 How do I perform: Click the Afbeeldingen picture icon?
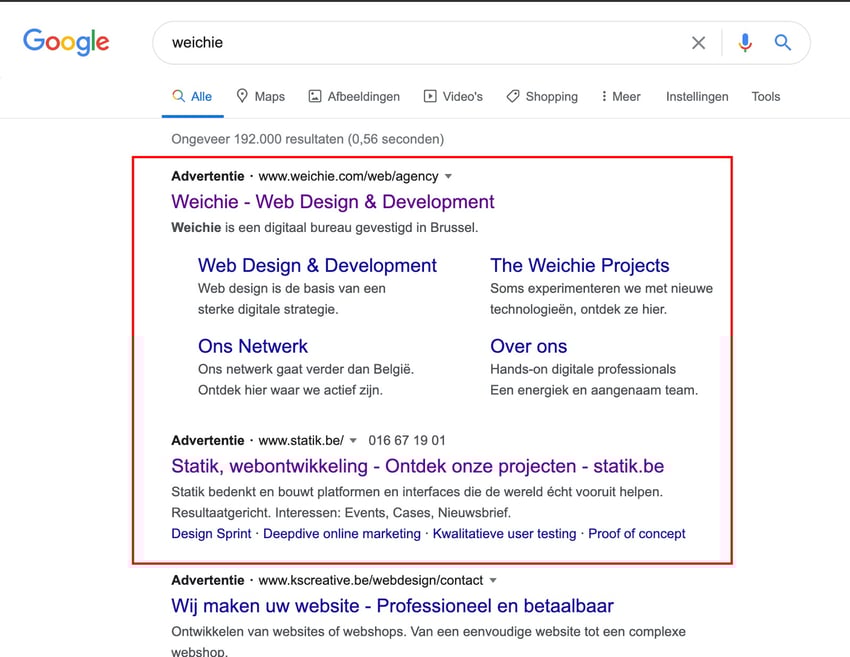click(x=314, y=96)
